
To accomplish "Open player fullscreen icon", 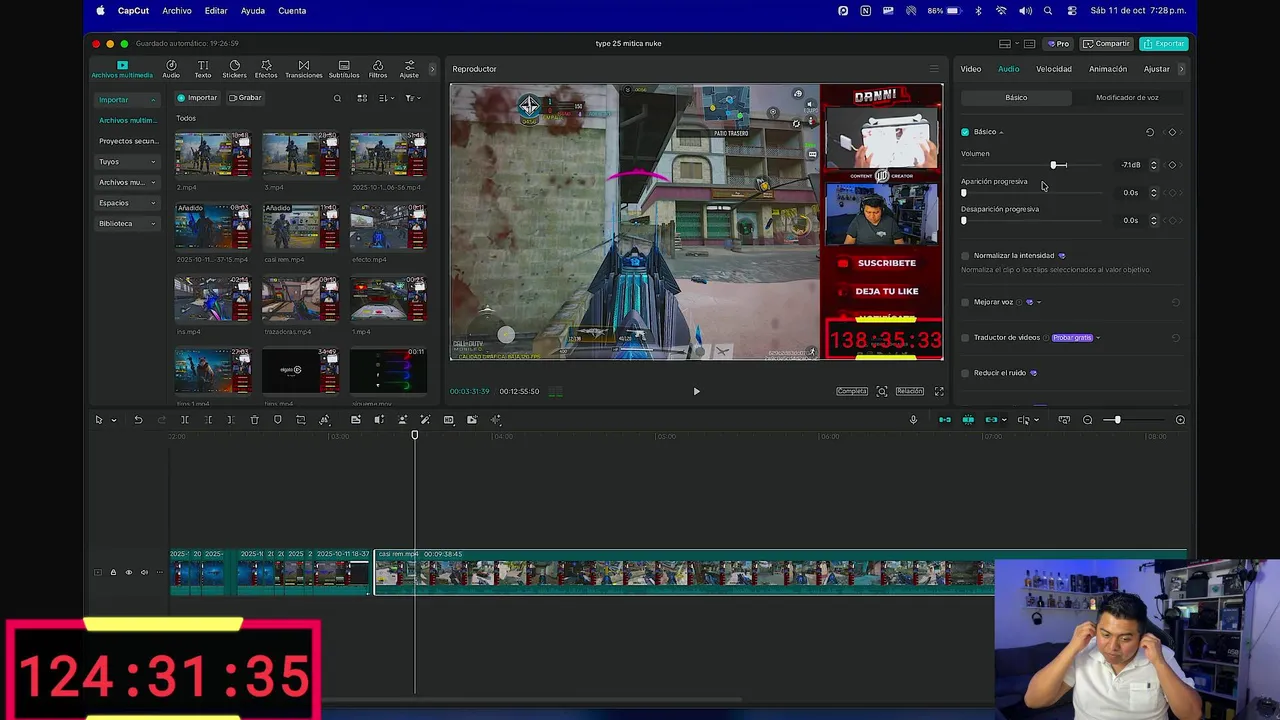I will point(939,391).
